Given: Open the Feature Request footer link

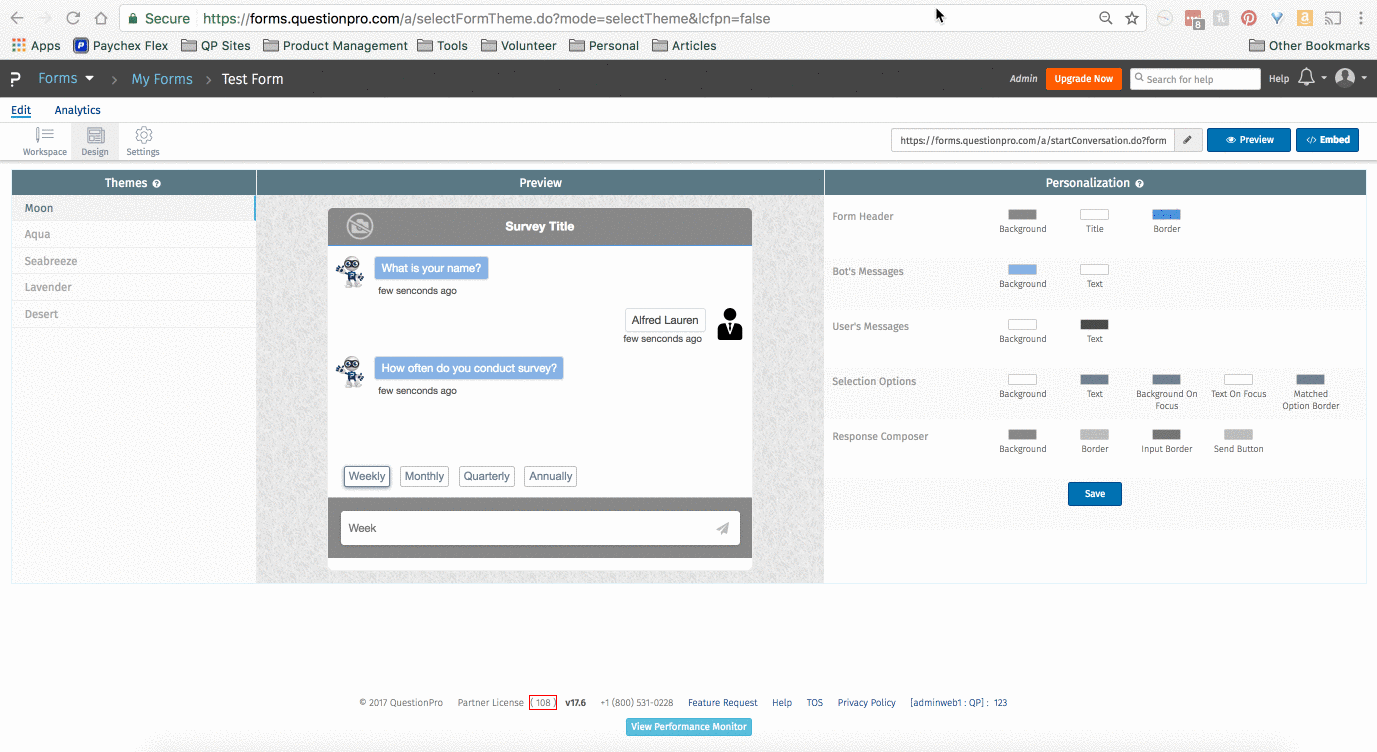Looking at the screenshot, I should tap(723, 703).
